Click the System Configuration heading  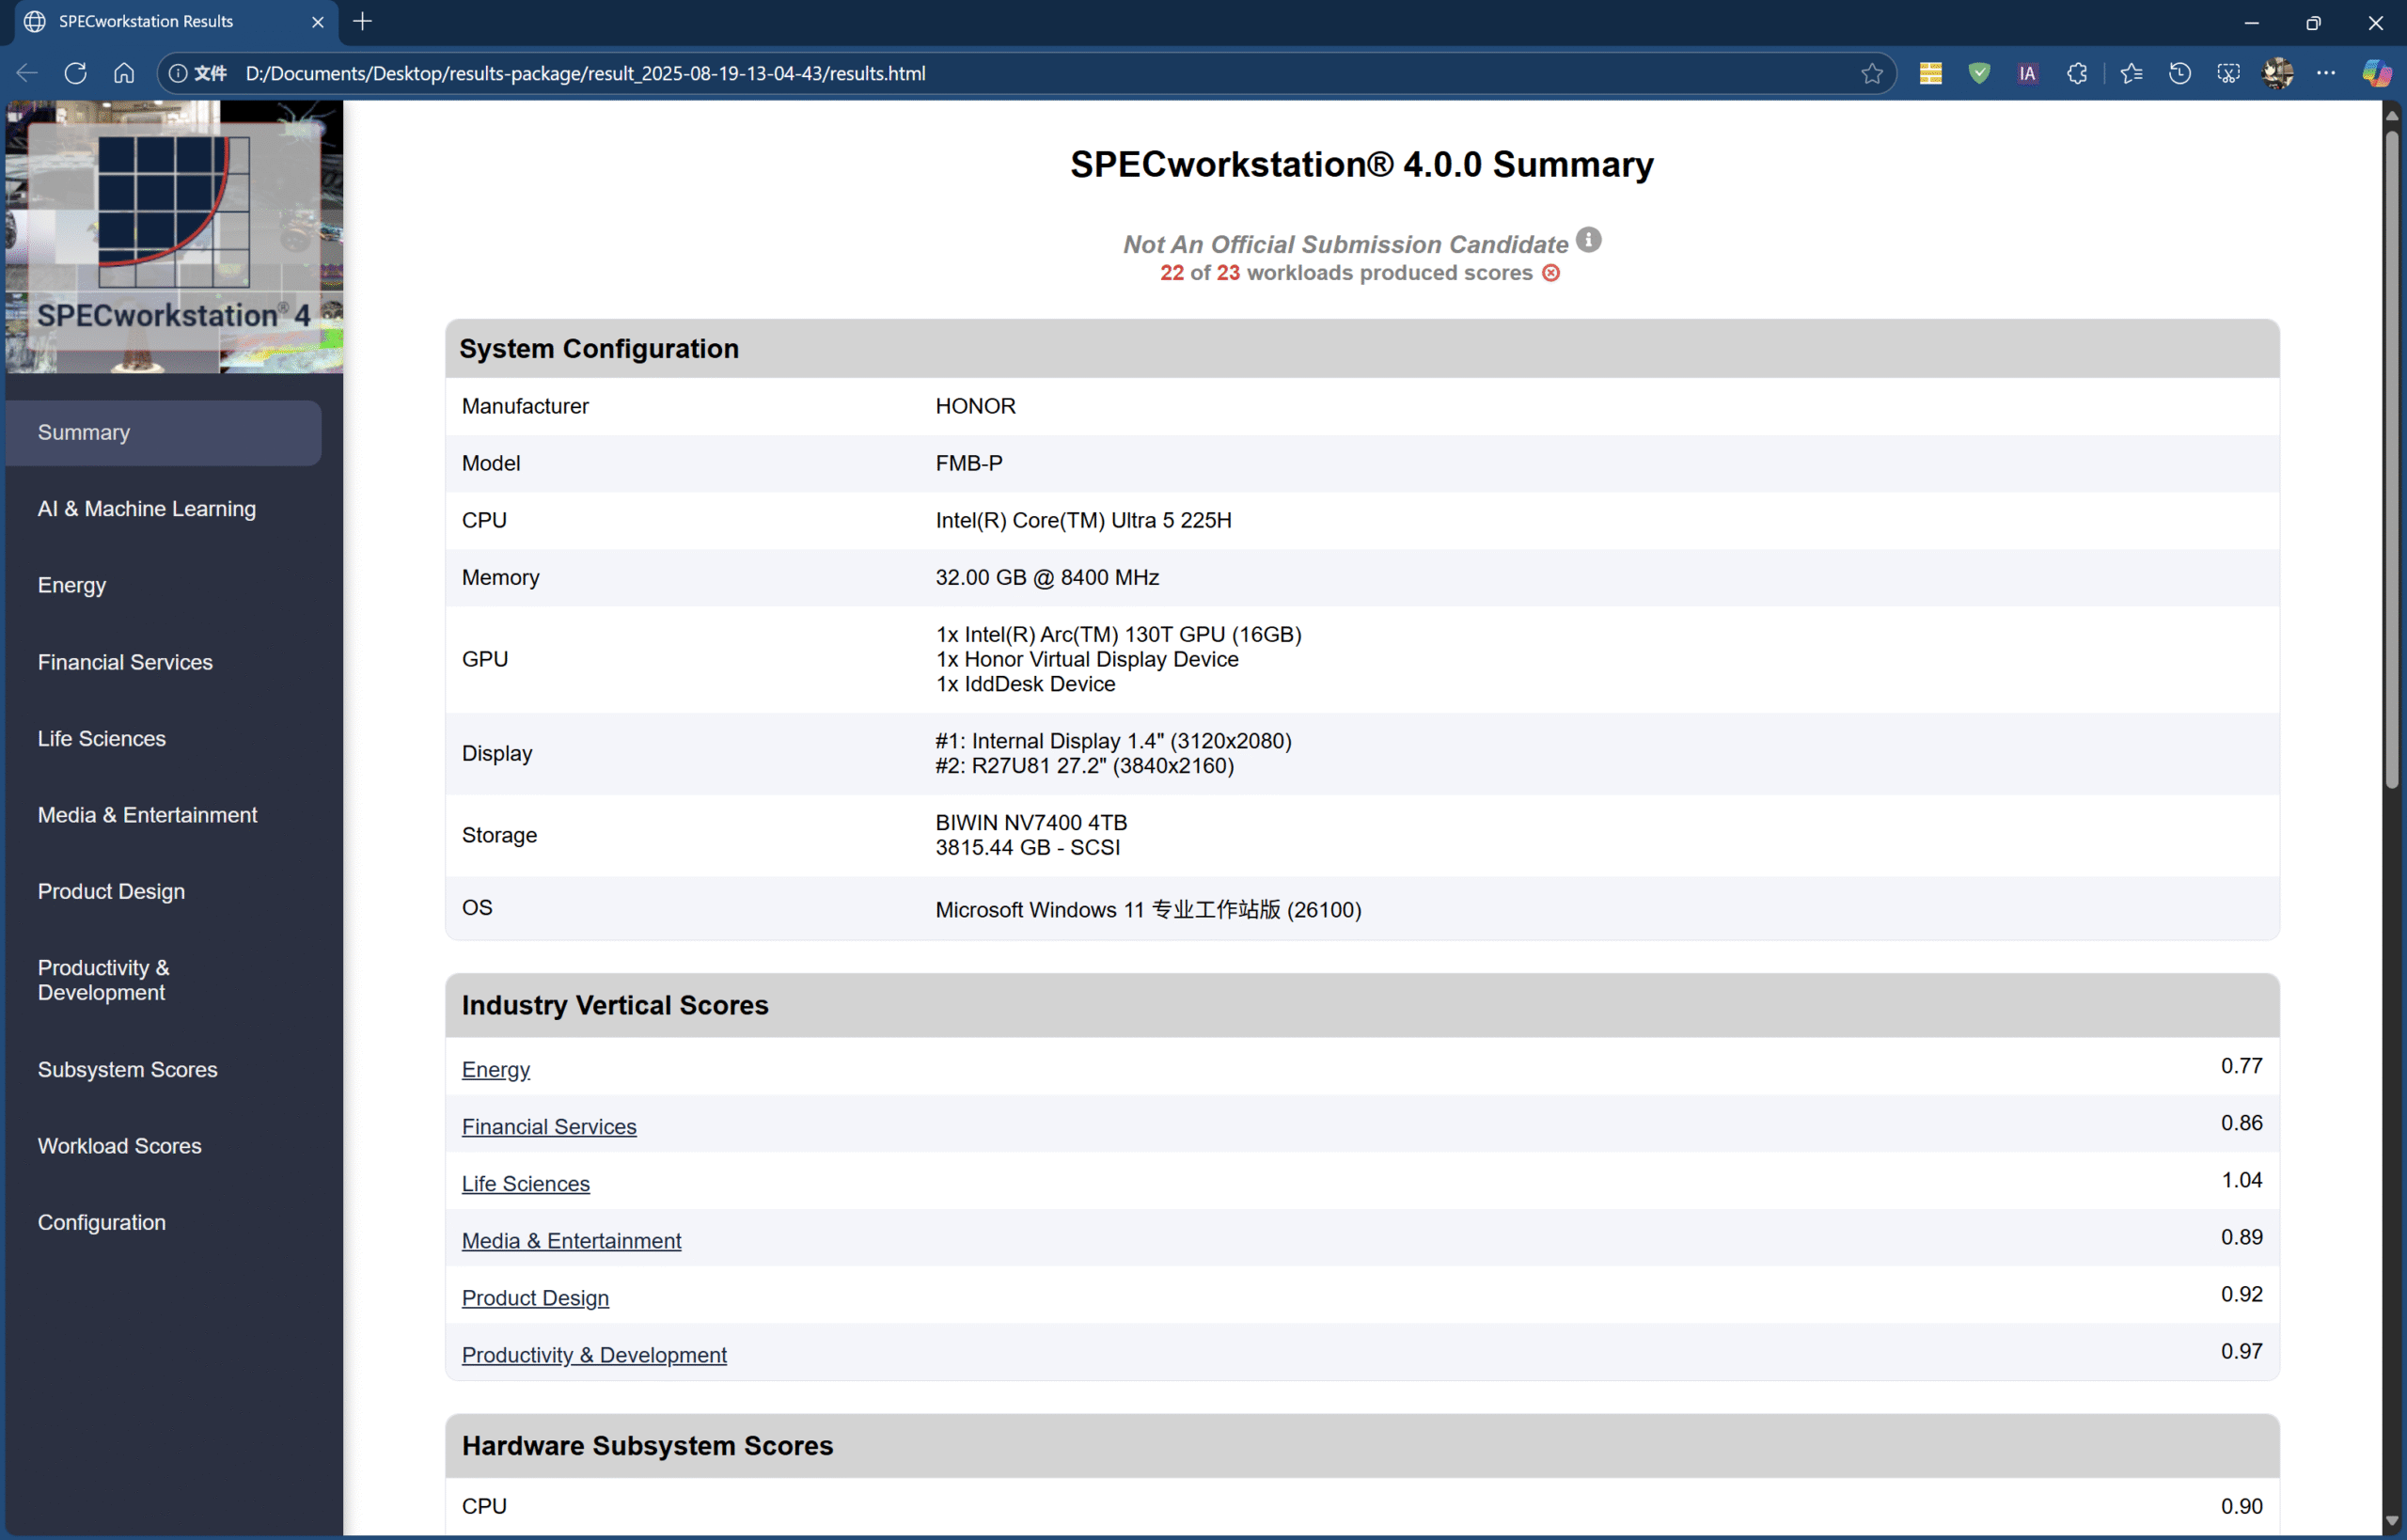[x=599, y=348]
